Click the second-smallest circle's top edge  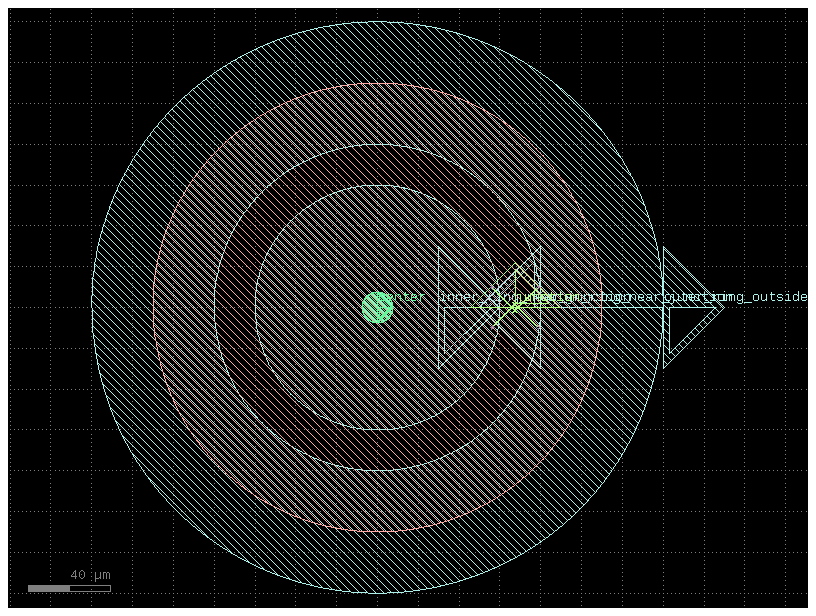point(377,144)
